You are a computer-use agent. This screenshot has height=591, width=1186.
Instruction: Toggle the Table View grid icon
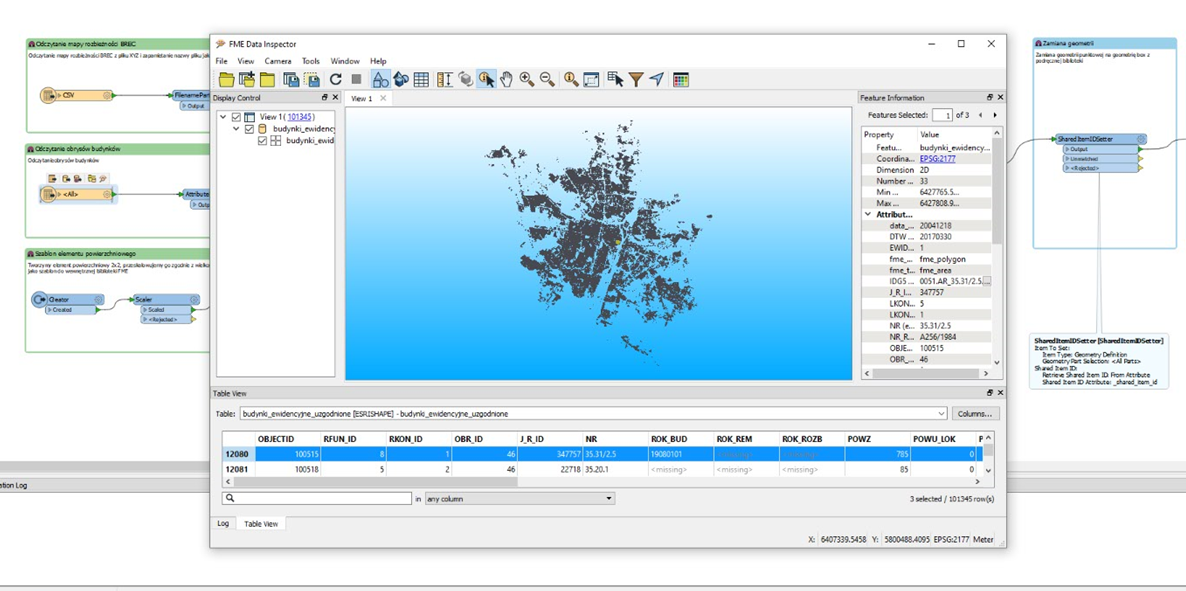[x=421, y=80]
